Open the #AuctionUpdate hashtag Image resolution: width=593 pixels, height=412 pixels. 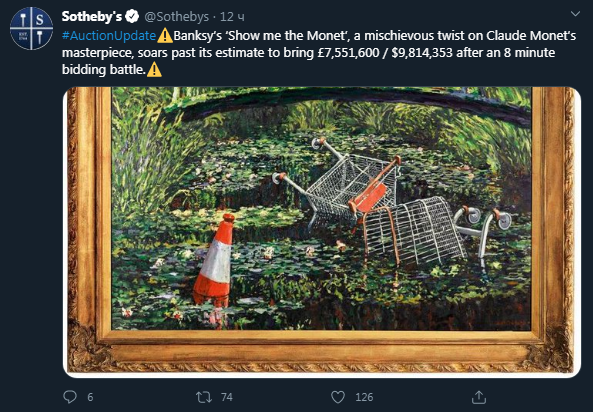pos(109,36)
